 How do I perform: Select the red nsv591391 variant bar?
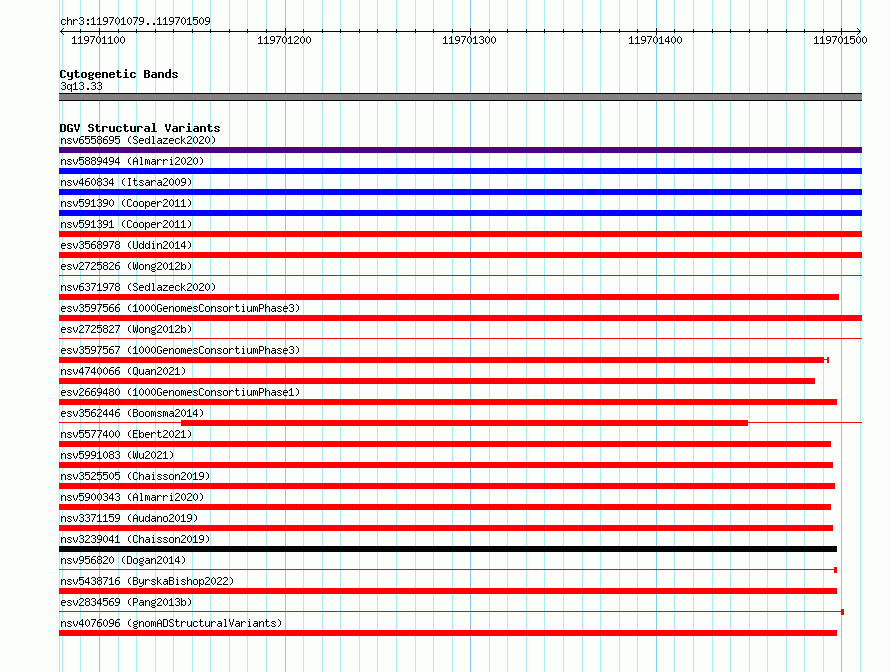460,234
